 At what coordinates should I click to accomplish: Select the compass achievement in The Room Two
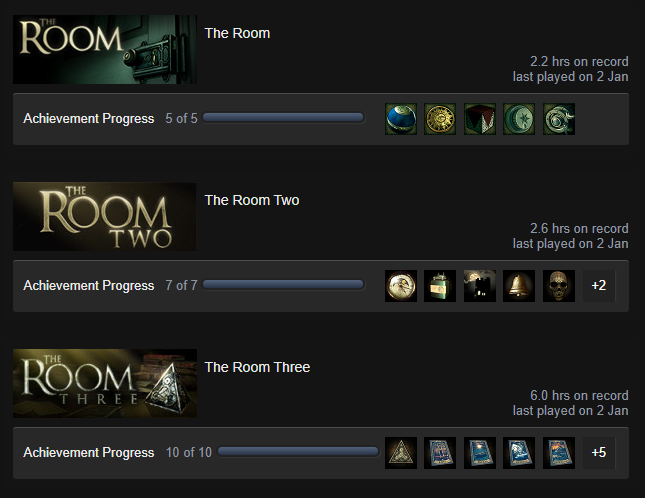point(401,286)
